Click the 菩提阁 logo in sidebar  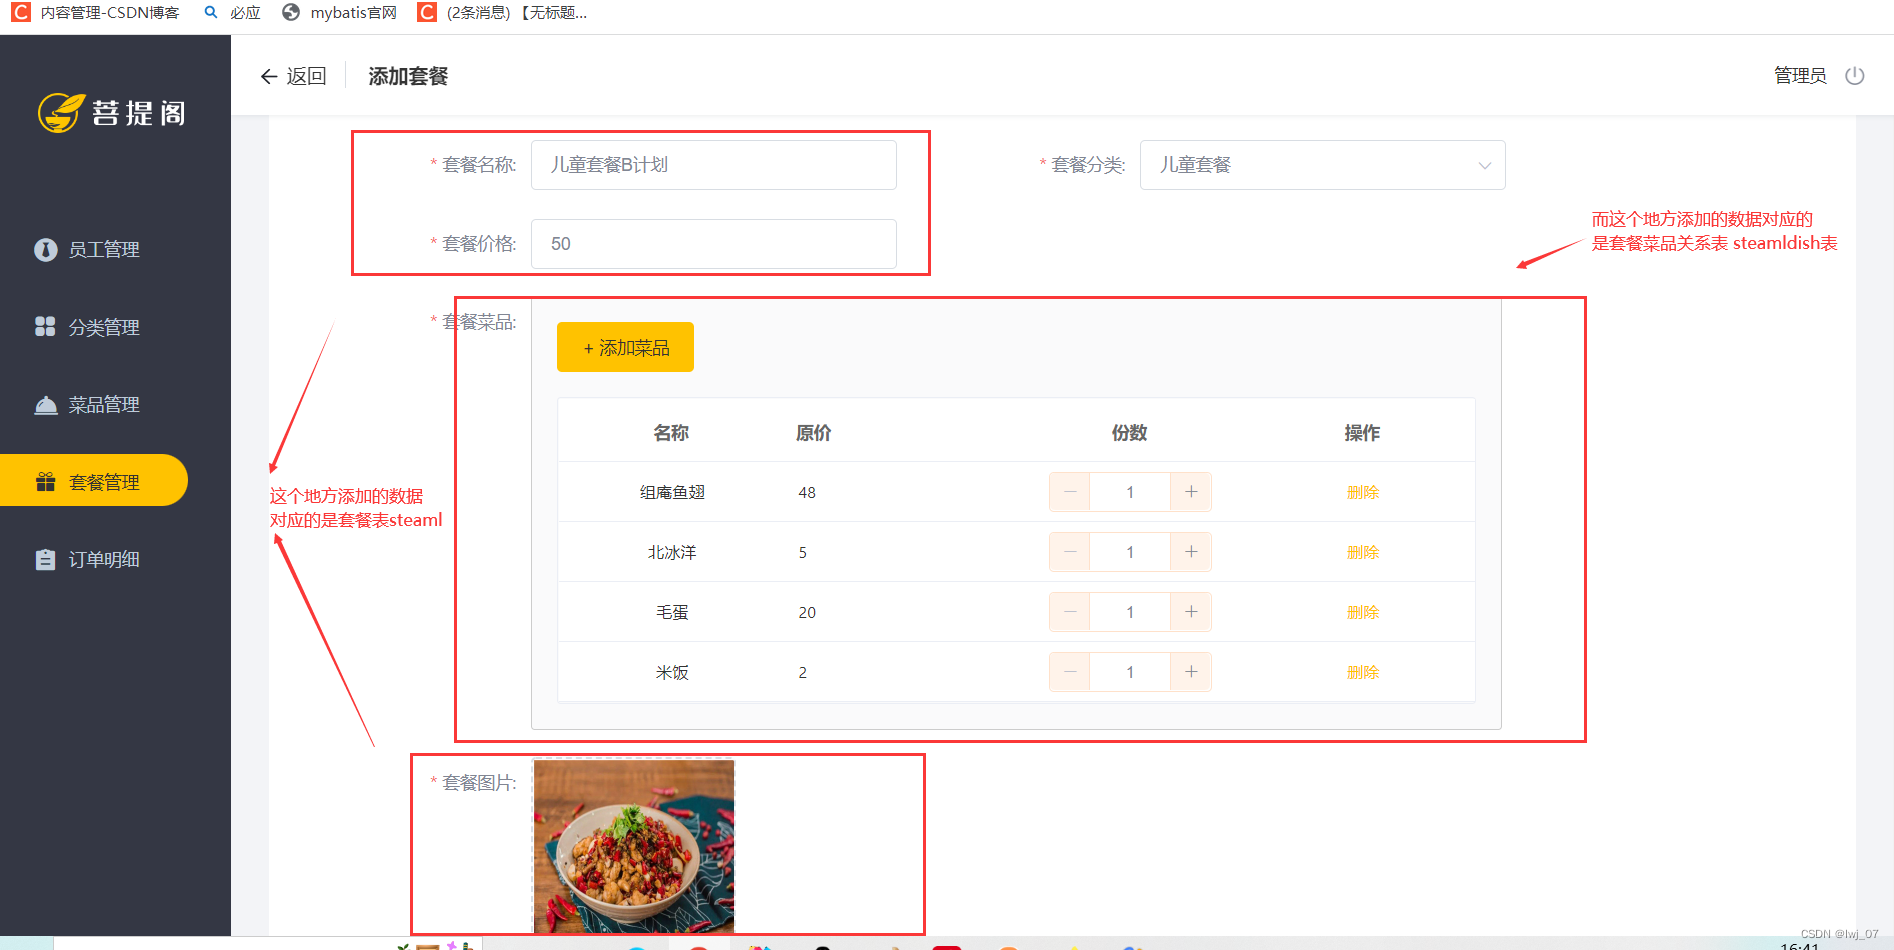(x=112, y=113)
